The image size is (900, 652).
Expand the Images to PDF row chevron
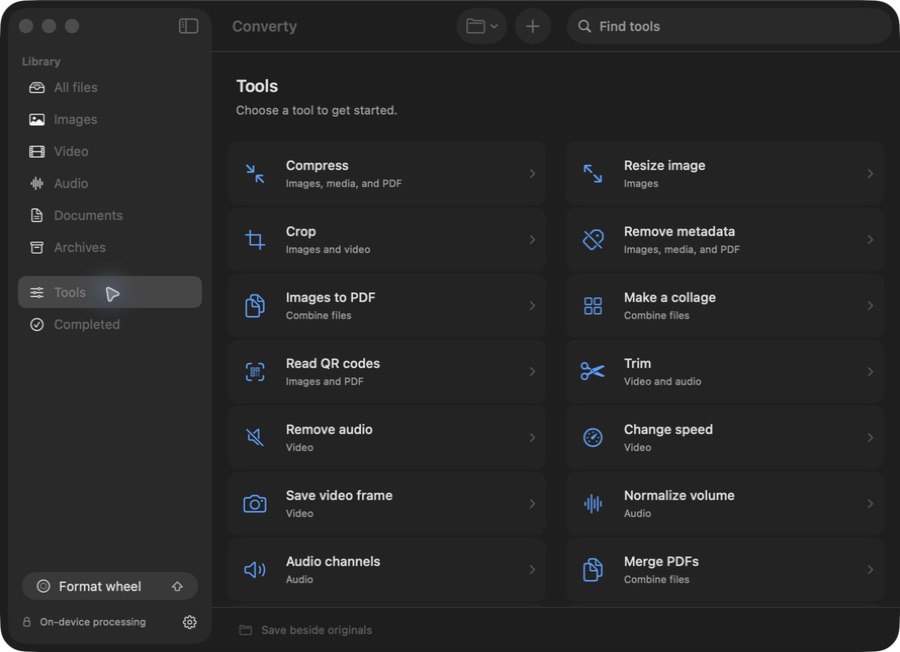tap(532, 306)
